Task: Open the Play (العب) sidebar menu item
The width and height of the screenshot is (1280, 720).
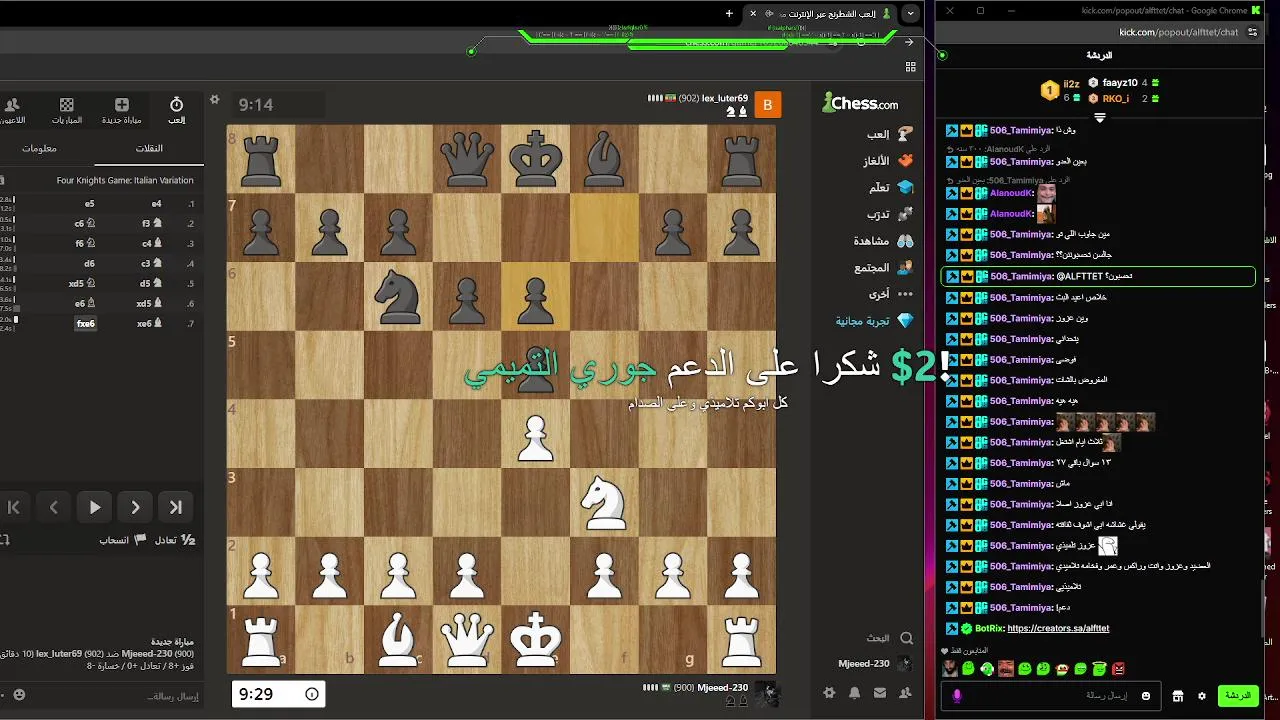Action: [x=890, y=134]
